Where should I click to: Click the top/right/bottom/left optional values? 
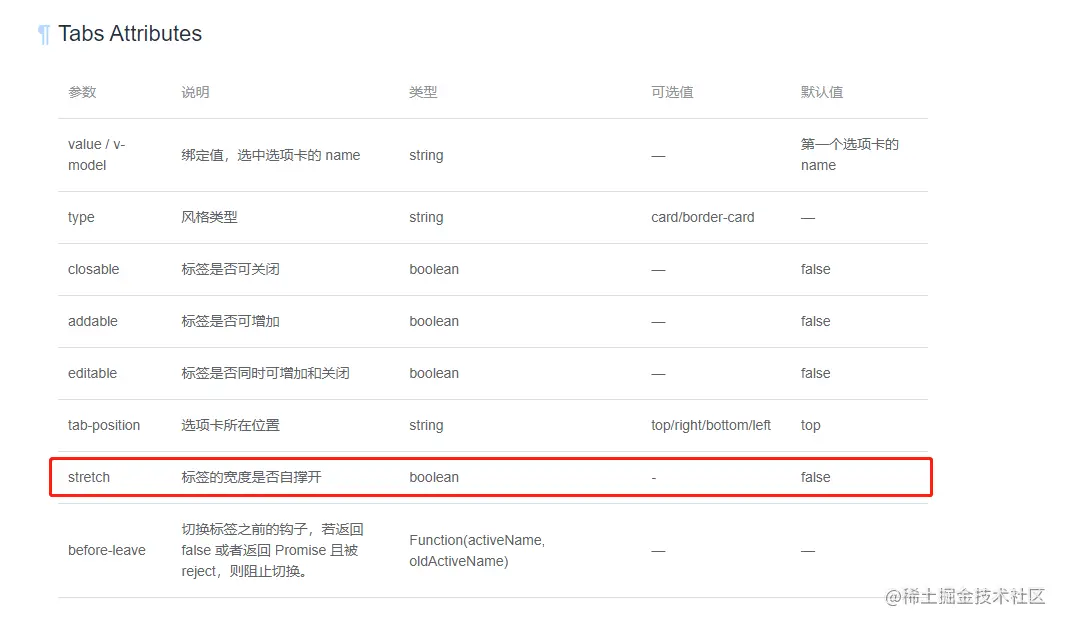pyautogui.click(x=712, y=425)
